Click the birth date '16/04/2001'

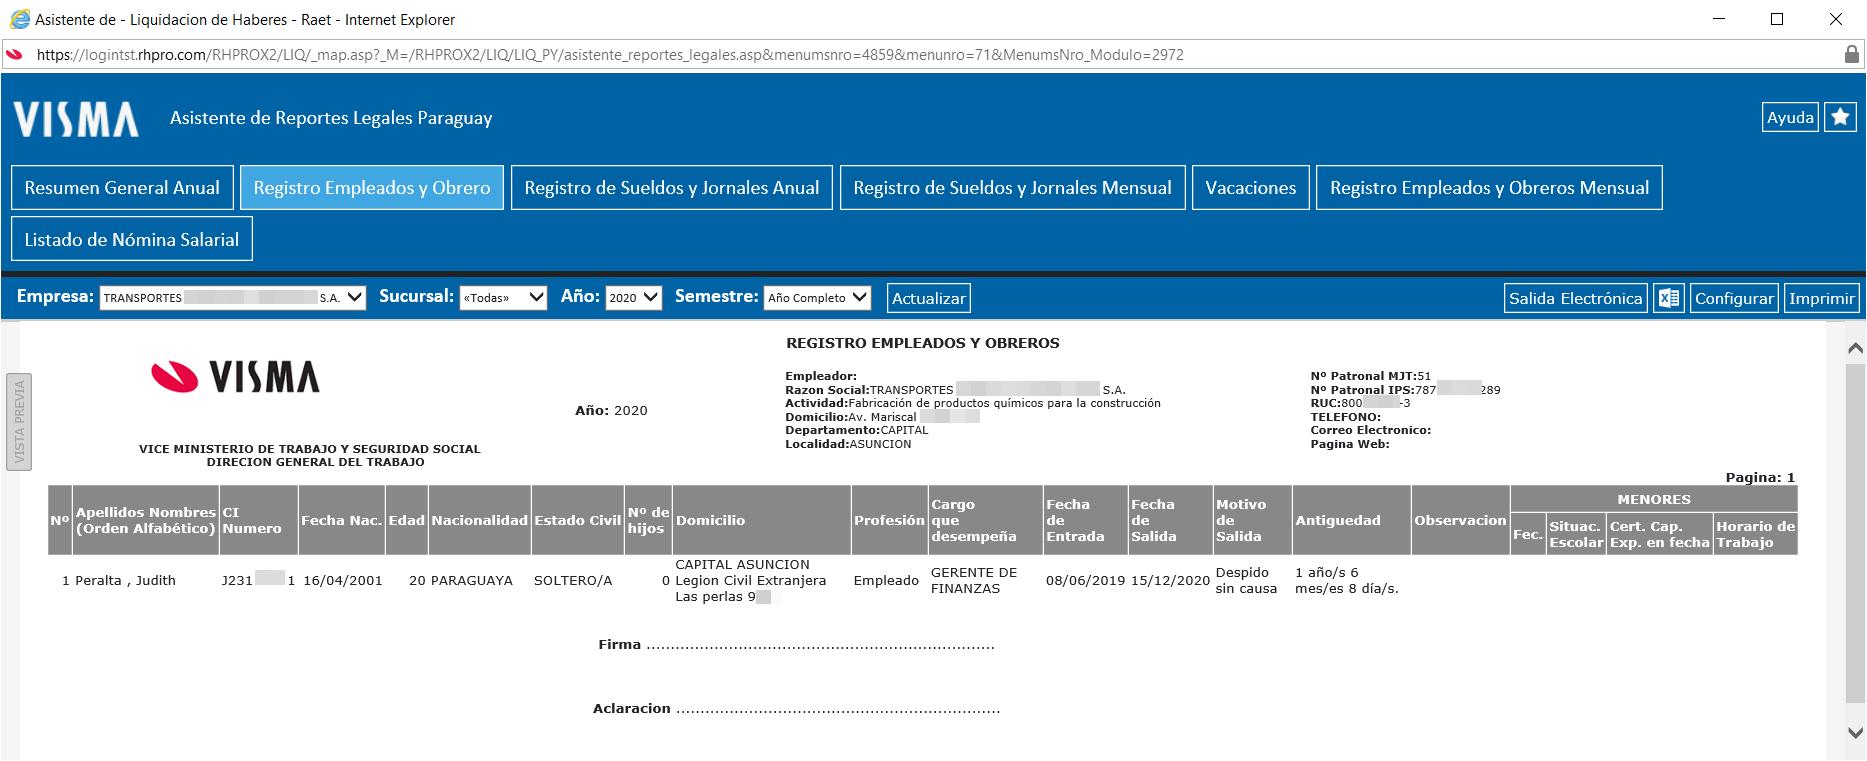point(343,580)
